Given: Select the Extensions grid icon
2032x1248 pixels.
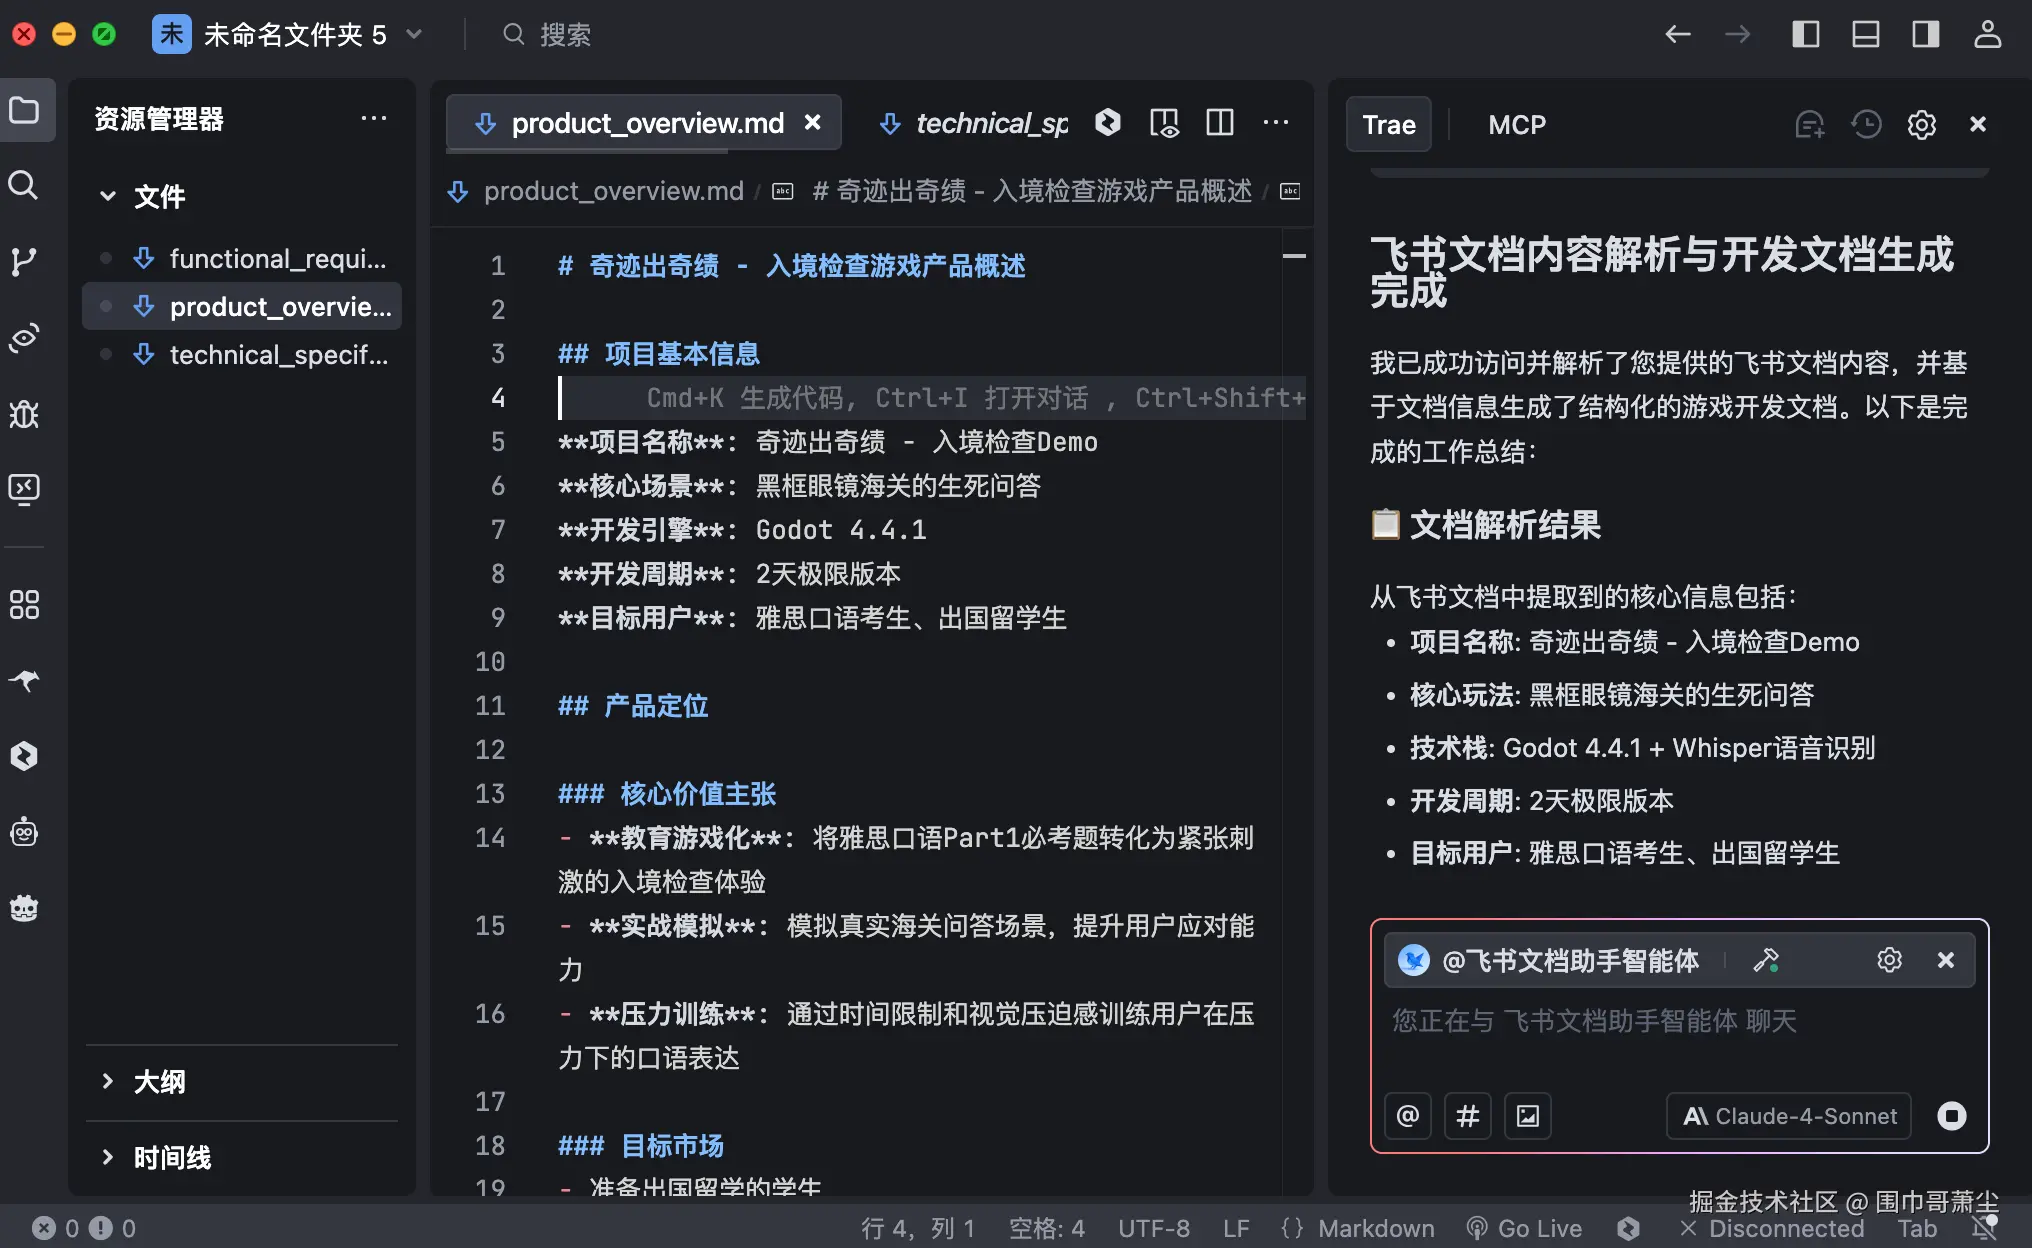Looking at the screenshot, I should 24,604.
